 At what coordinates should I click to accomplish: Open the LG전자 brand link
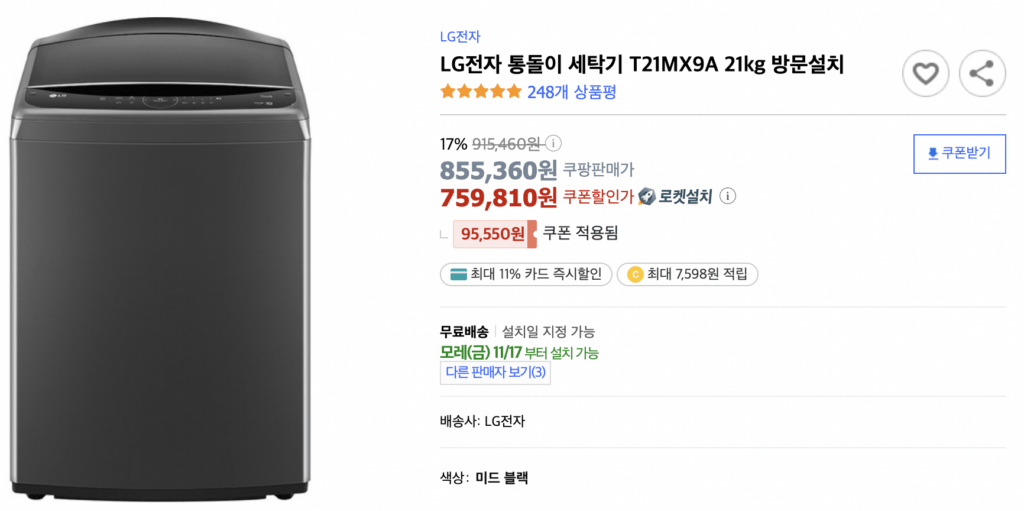pos(460,37)
